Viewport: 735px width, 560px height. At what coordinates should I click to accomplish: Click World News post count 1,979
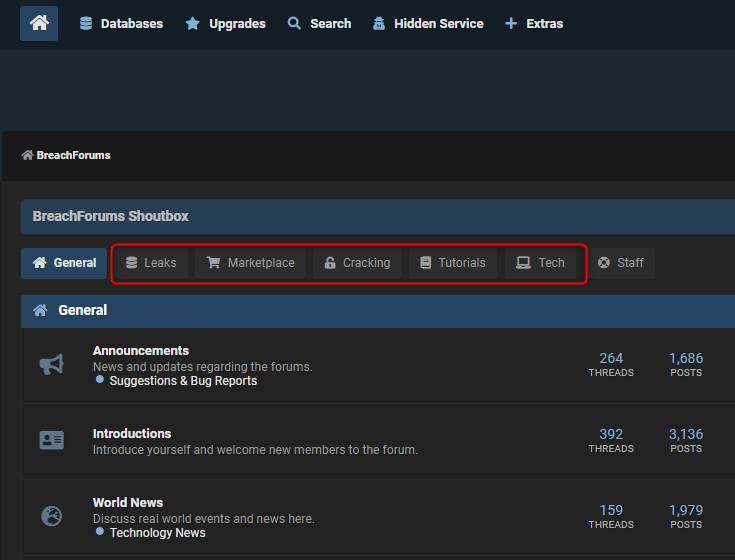tap(686, 510)
